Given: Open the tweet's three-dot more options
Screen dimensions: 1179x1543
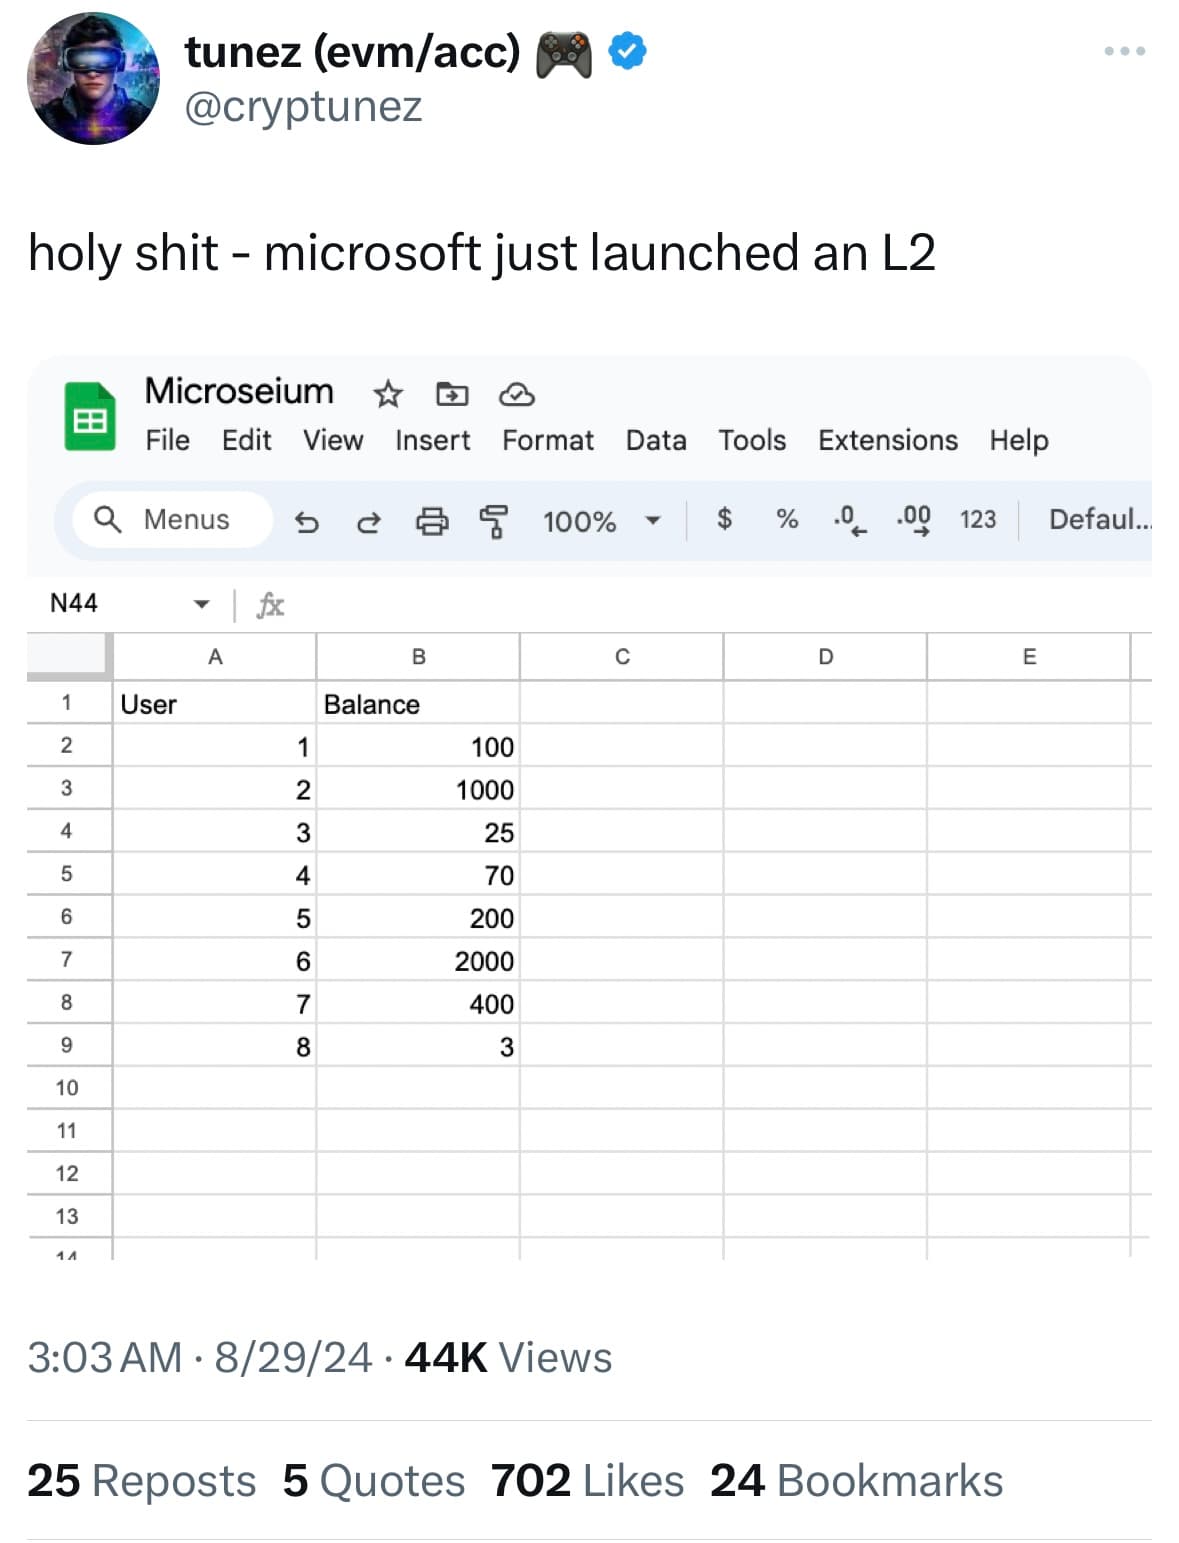Looking at the screenshot, I should click(x=1124, y=51).
